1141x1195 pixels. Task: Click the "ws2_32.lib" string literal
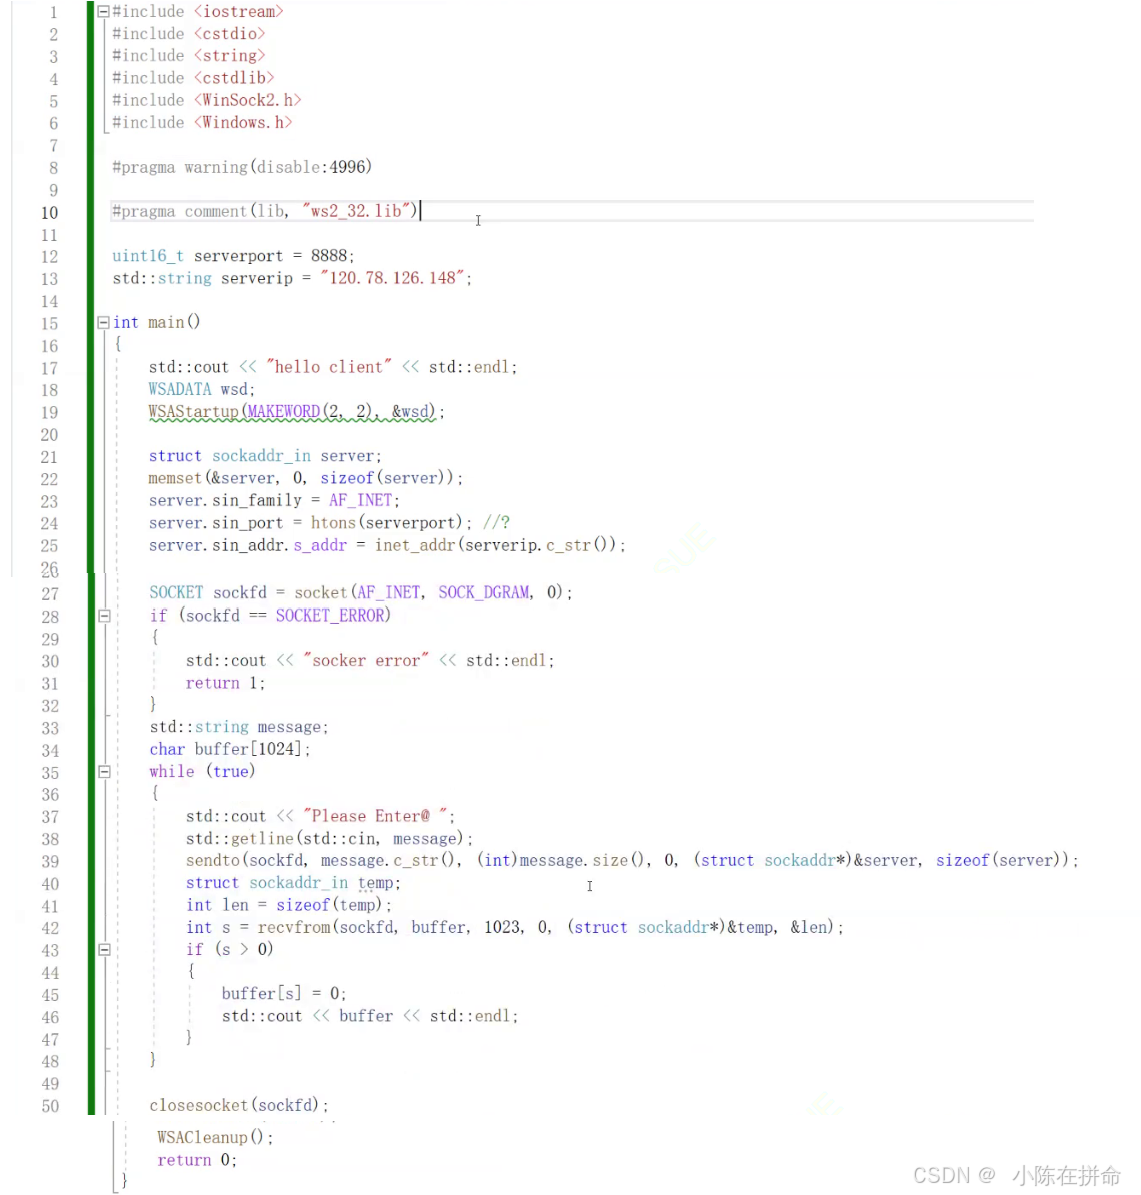click(357, 211)
